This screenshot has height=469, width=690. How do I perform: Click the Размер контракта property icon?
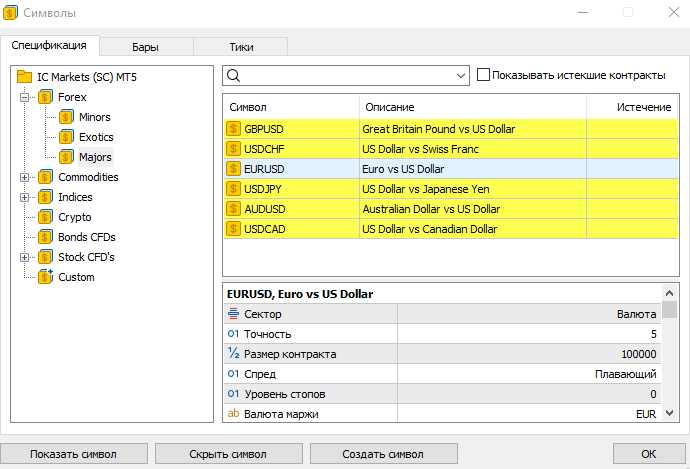click(x=233, y=353)
